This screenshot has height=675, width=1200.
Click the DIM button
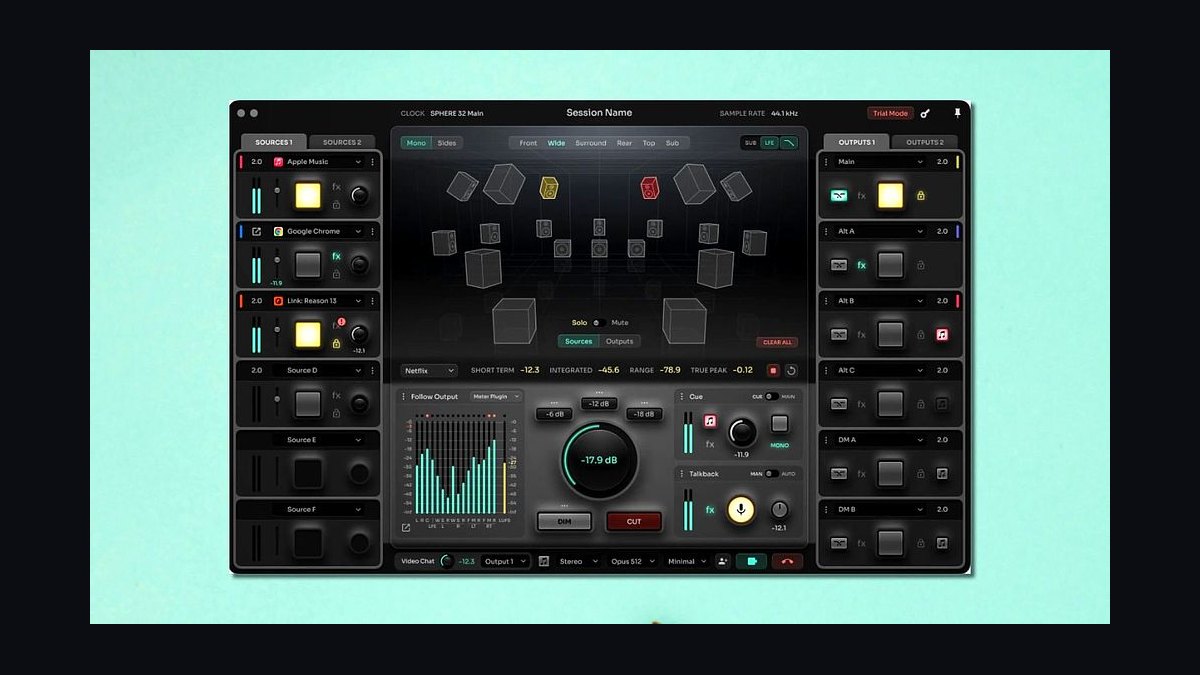point(564,521)
